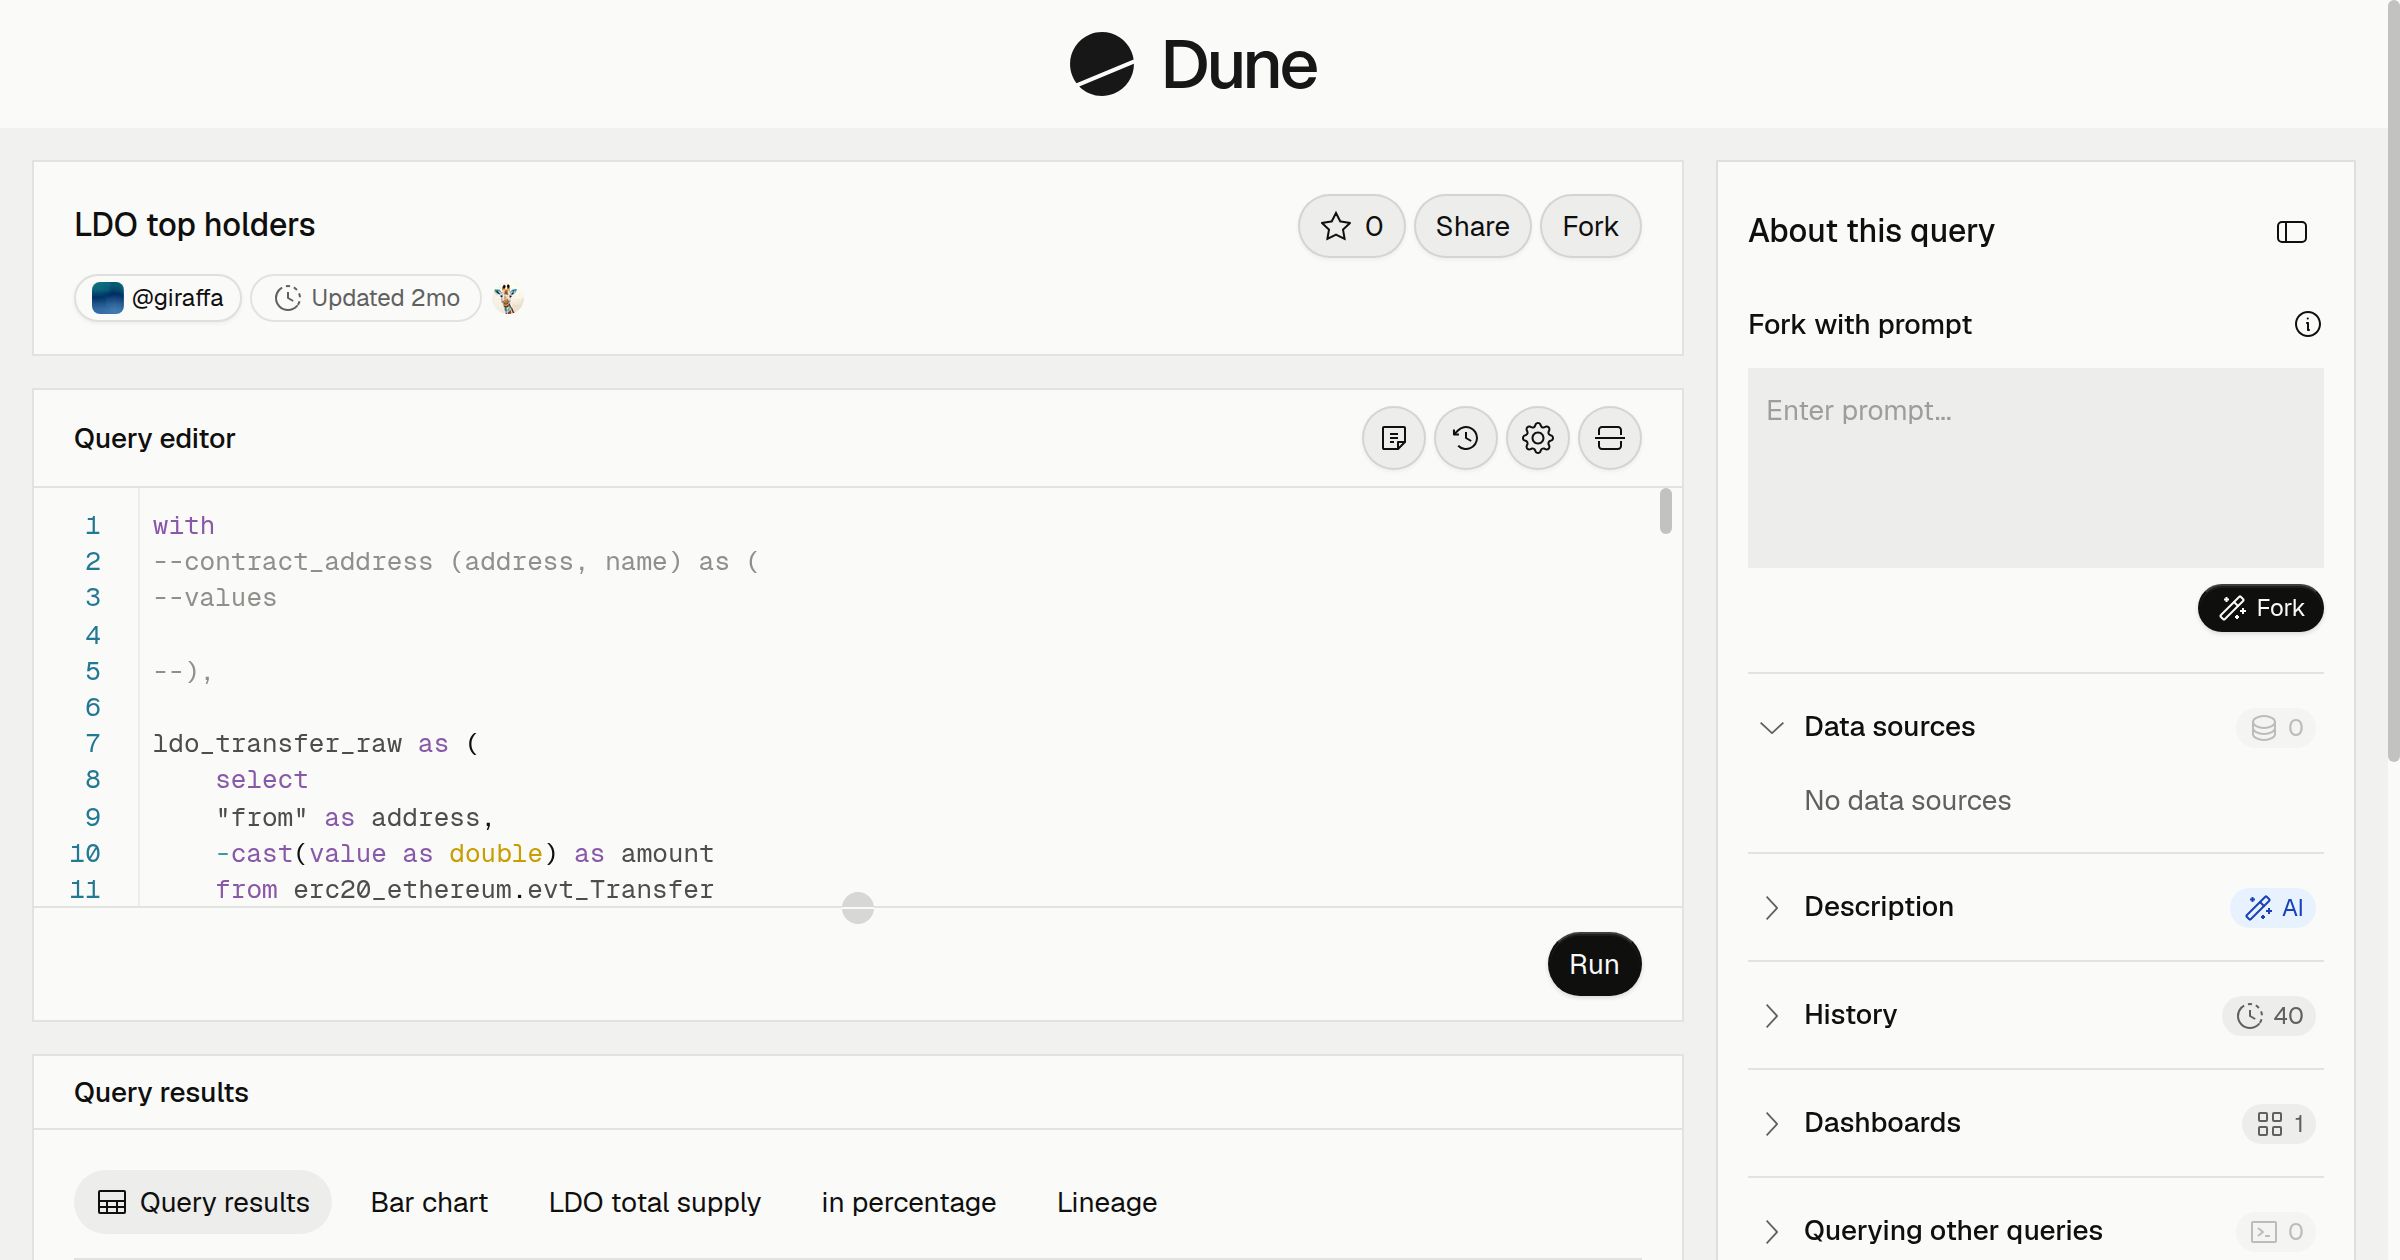Click the Dashboards count badge
The height and width of the screenshot is (1260, 2400).
point(2279,1123)
